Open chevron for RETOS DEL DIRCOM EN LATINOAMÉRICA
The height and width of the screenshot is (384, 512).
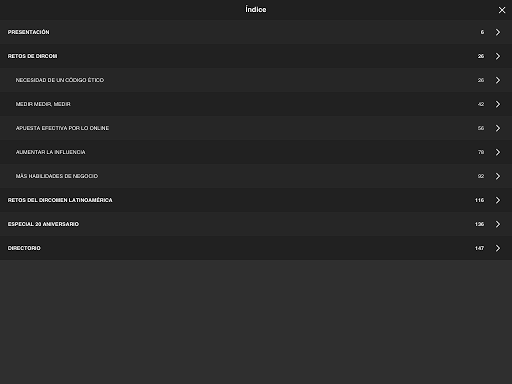[498, 200]
